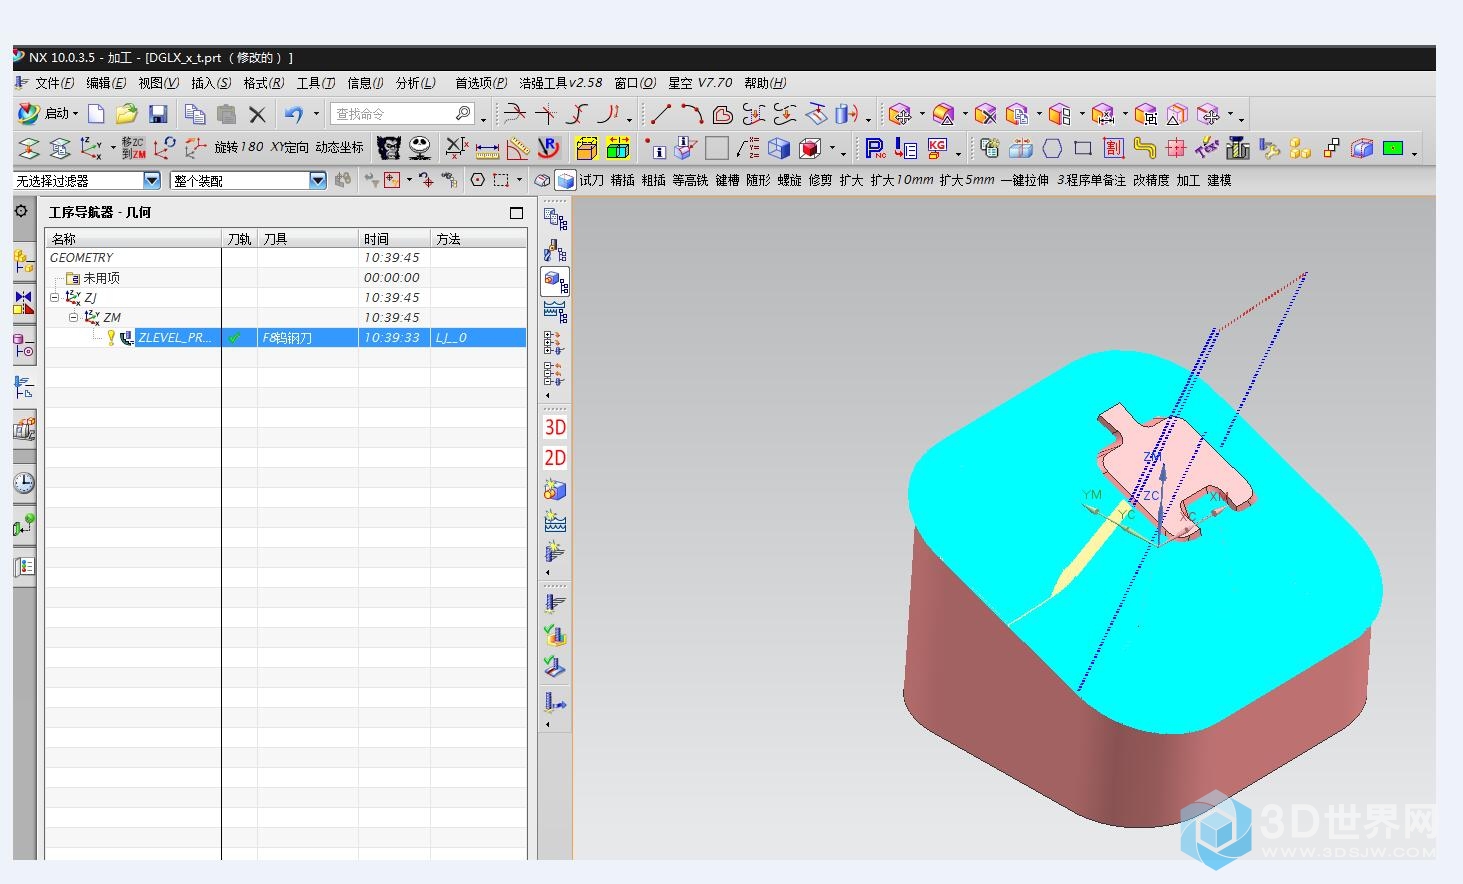Viewport: 1463px width, 884px height.
Task: Open the Assembly Navigator side tab
Action: click(x=24, y=263)
